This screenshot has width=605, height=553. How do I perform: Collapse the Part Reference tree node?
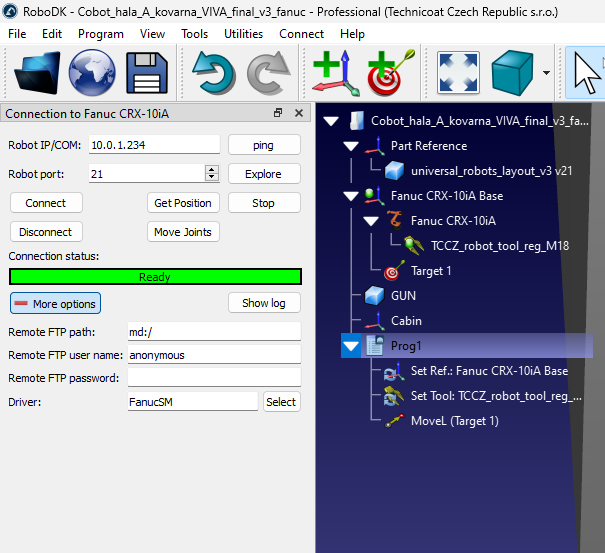coord(350,146)
